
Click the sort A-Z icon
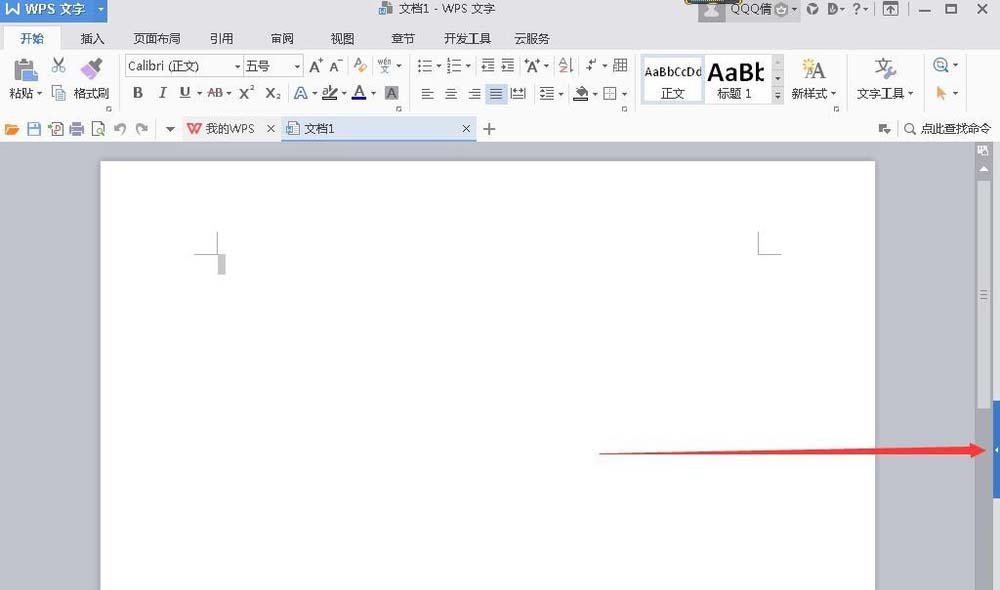click(566, 65)
